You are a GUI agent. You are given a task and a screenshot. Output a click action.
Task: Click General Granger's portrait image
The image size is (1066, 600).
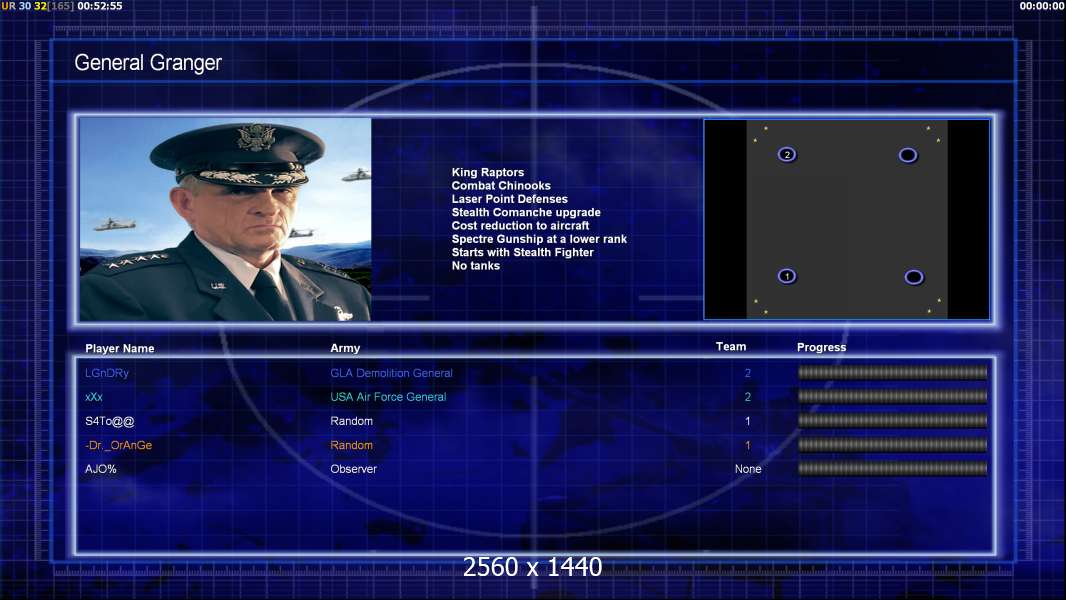[225, 219]
